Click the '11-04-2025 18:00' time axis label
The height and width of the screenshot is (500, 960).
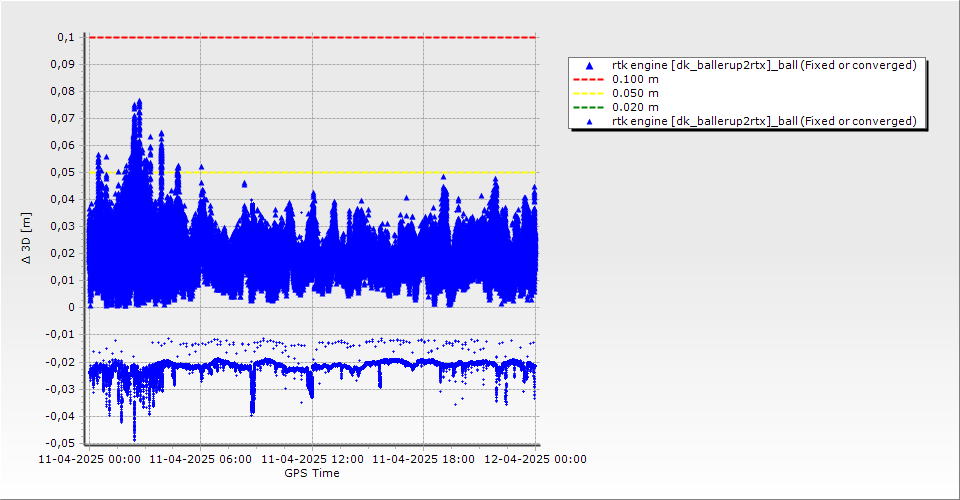click(423, 459)
